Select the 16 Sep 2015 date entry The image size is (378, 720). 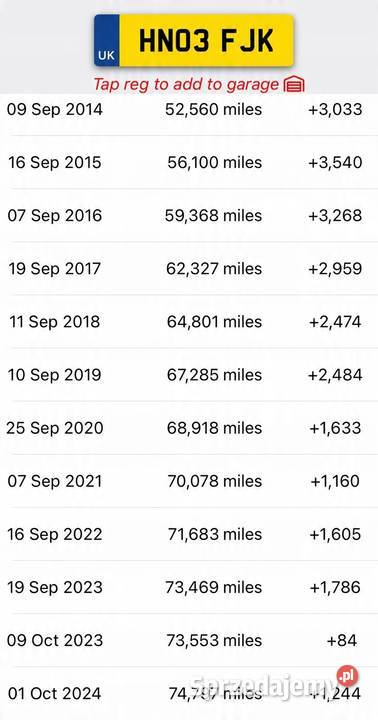pyautogui.click(x=55, y=163)
